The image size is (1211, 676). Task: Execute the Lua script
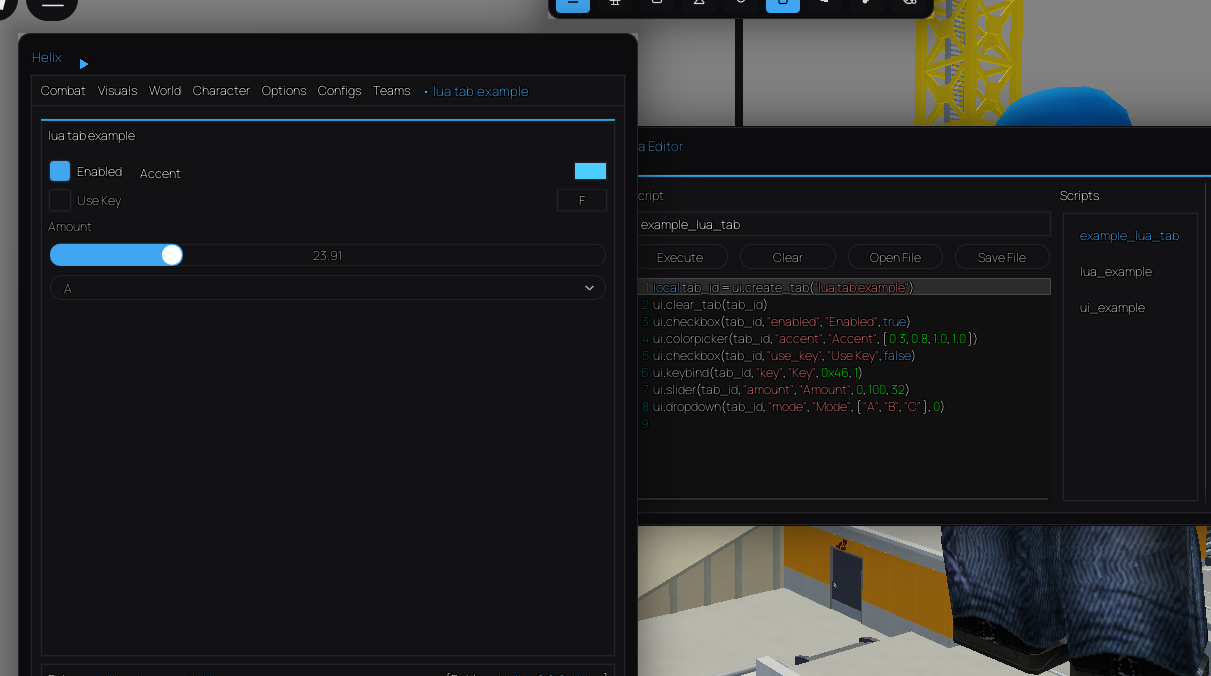point(680,257)
